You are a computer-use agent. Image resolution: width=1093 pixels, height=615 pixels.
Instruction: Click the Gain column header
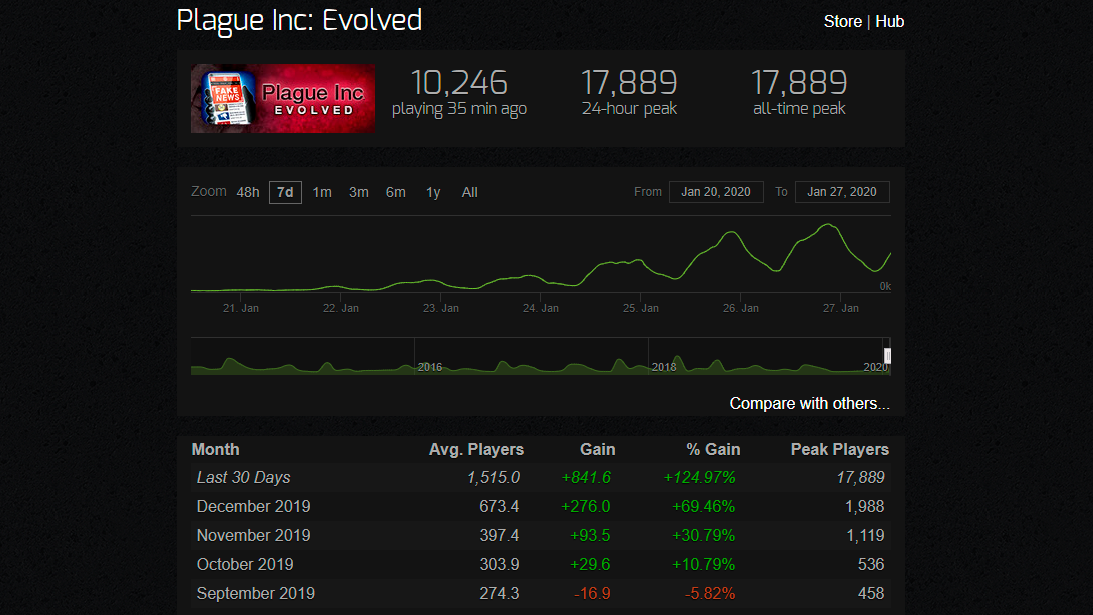coord(597,450)
